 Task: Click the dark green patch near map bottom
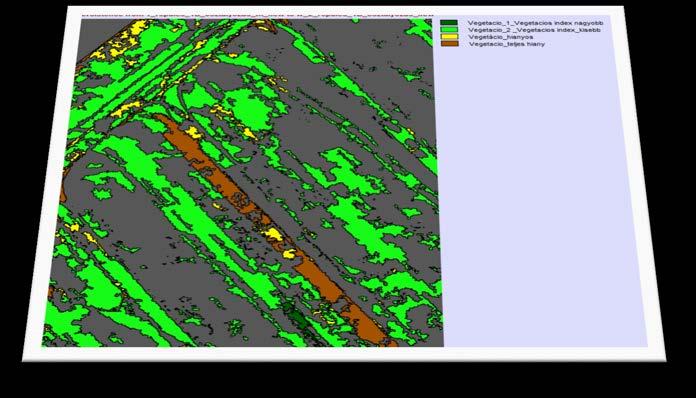click(x=298, y=316)
